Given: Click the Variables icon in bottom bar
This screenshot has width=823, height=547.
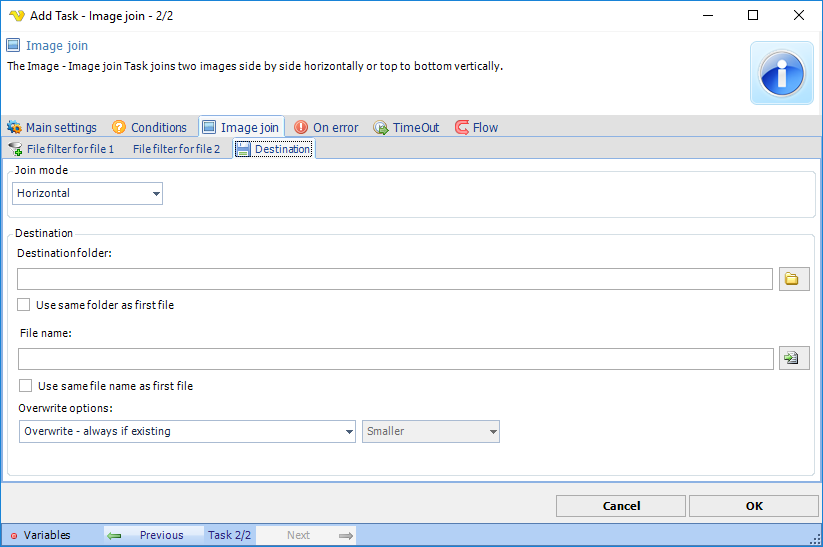Looking at the screenshot, I should coord(14,536).
